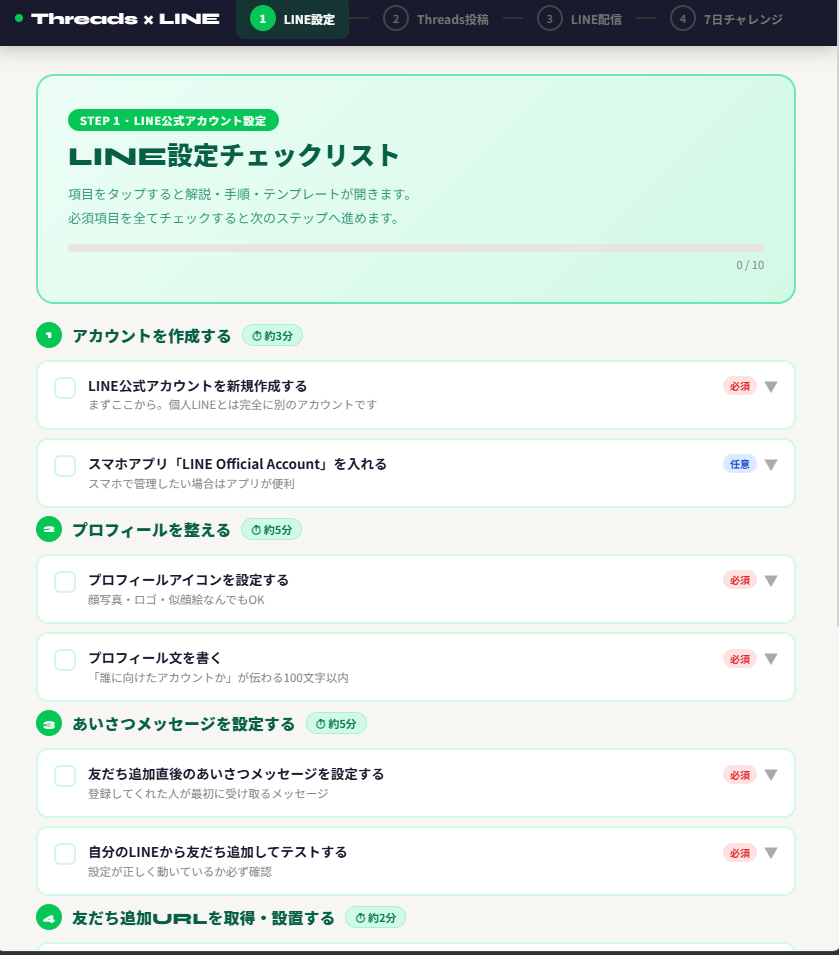Click the checklist progress bar
This screenshot has width=839, height=955.
click(415, 248)
